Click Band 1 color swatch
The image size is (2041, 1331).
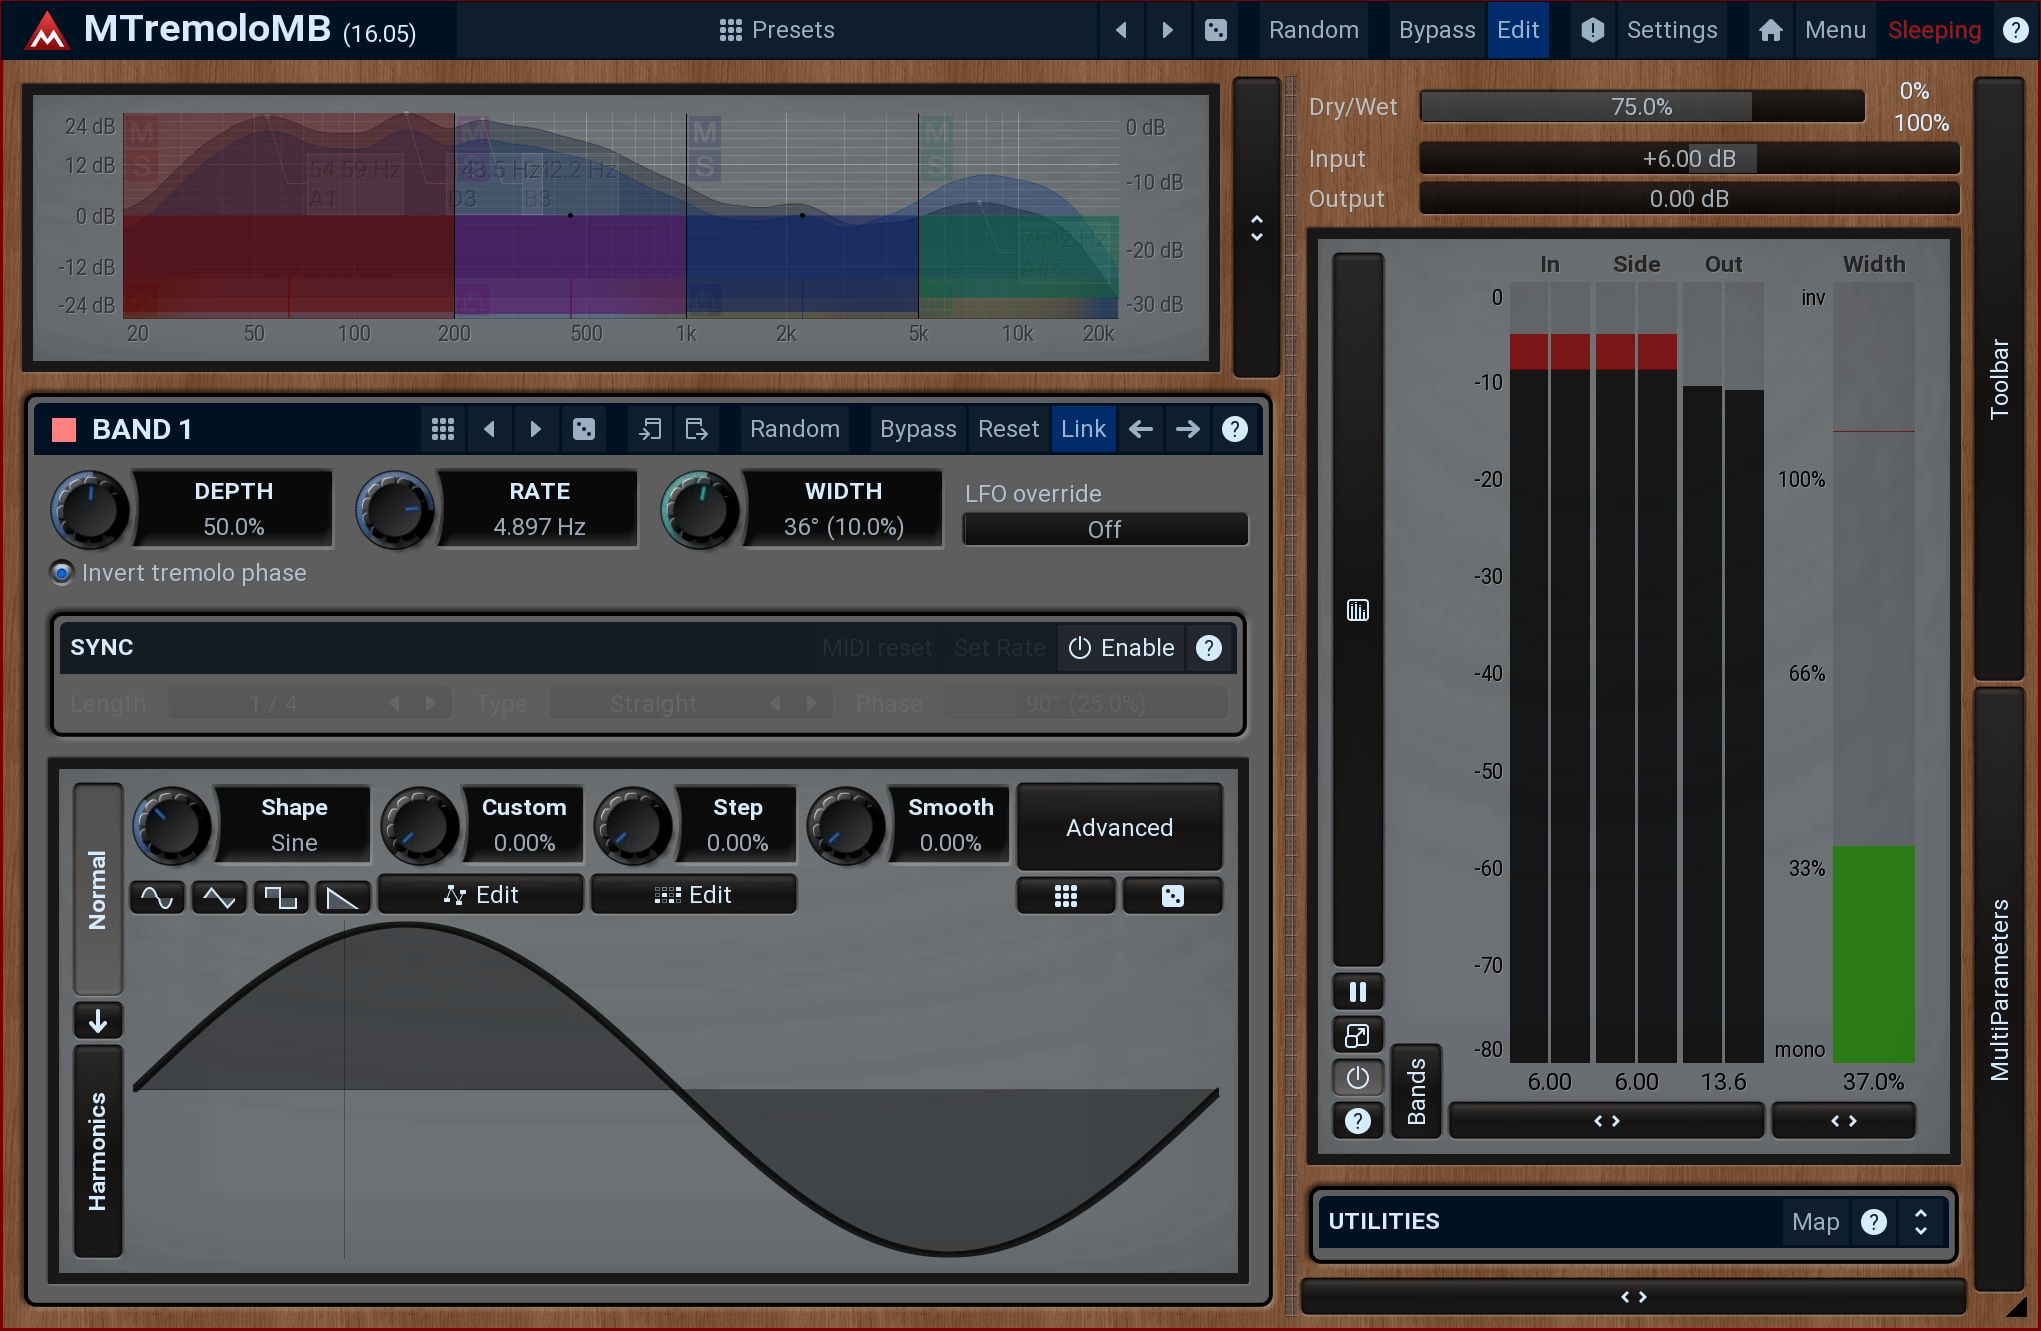tap(64, 430)
